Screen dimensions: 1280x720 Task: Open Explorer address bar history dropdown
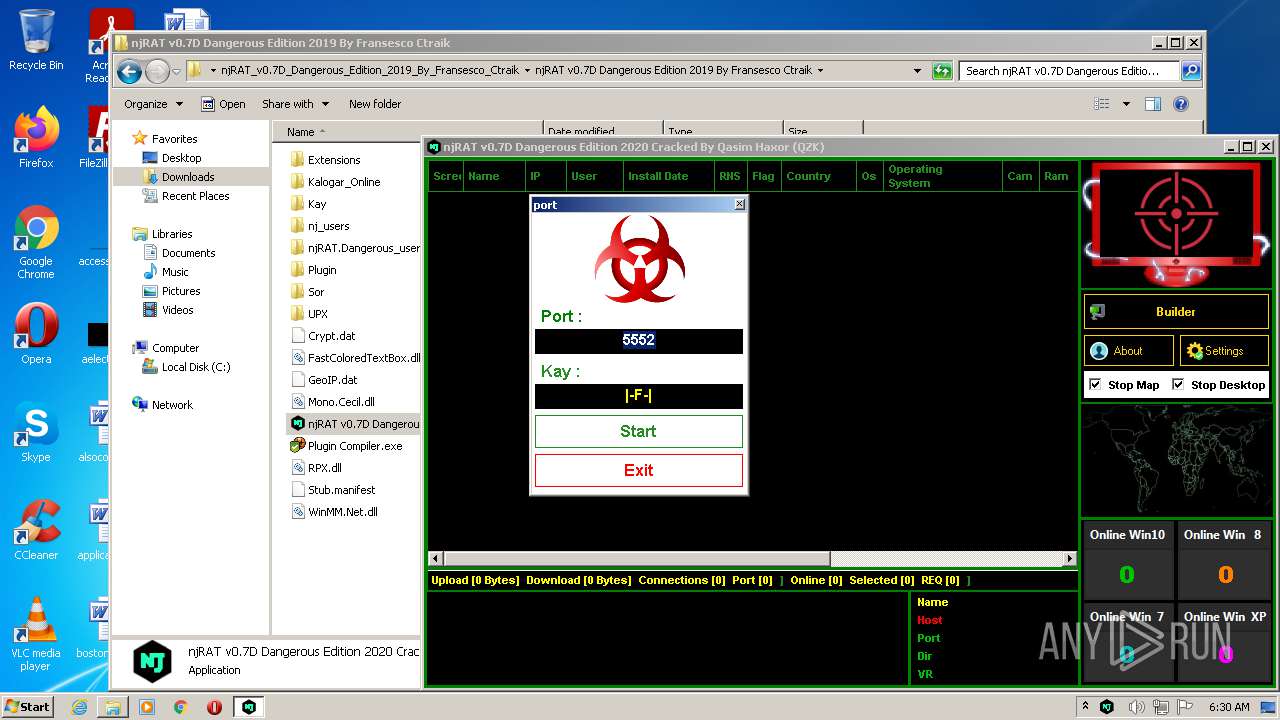tap(917, 71)
